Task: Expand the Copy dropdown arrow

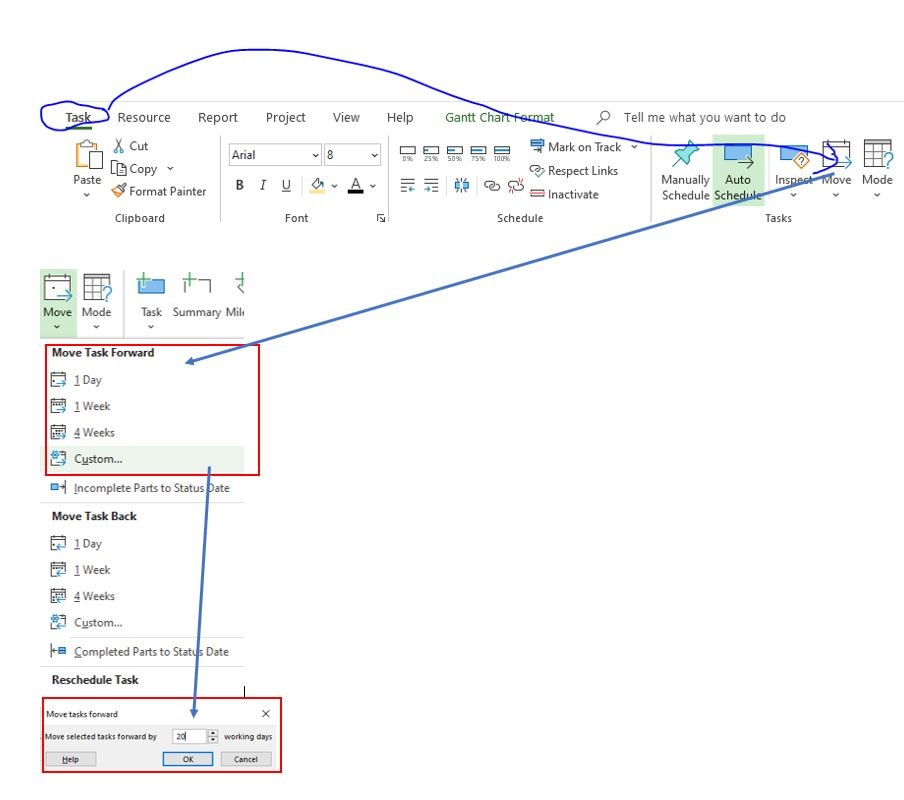Action: (170, 168)
